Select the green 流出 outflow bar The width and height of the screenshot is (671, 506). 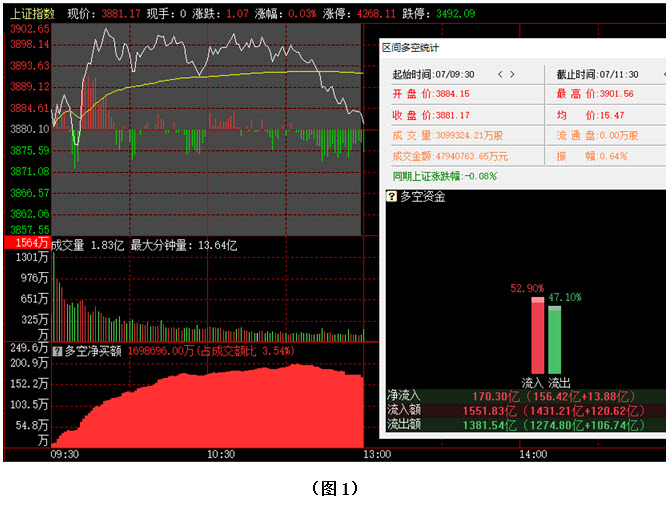tap(555, 339)
